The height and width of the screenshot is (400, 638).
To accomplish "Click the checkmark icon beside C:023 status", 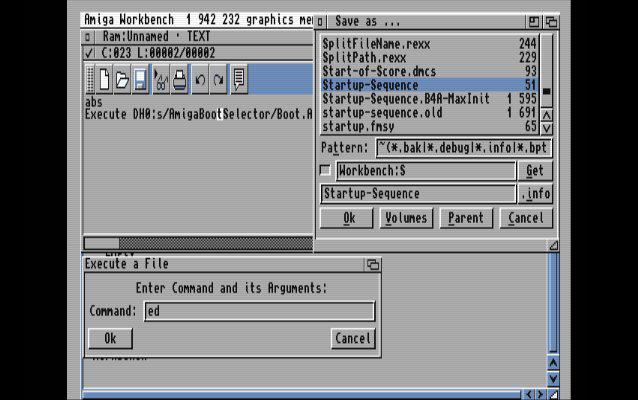I will (x=89, y=53).
